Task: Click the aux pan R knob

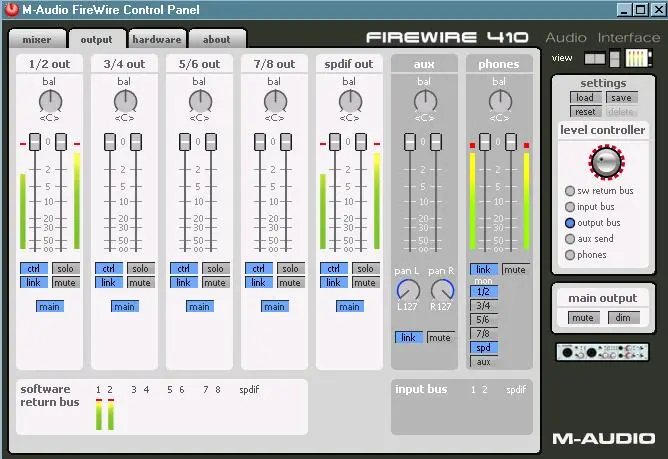Action: (x=442, y=291)
